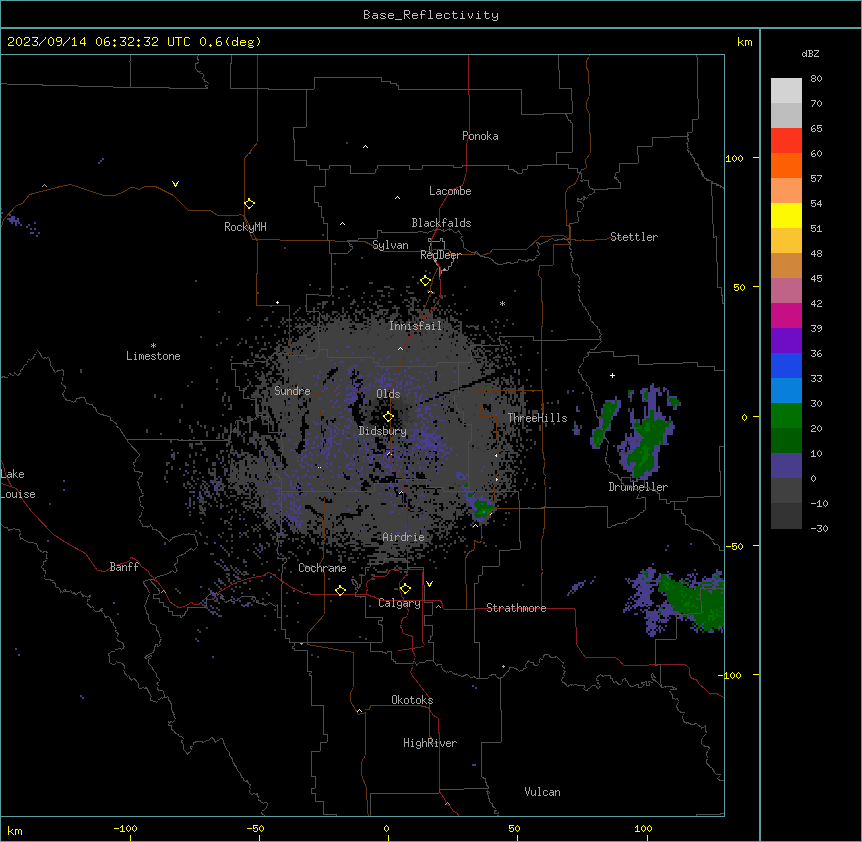Image resolution: width=862 pixels, height=842 pixels.
Task: Click the Innisfail city label
Action: click(x=415, y=326)
